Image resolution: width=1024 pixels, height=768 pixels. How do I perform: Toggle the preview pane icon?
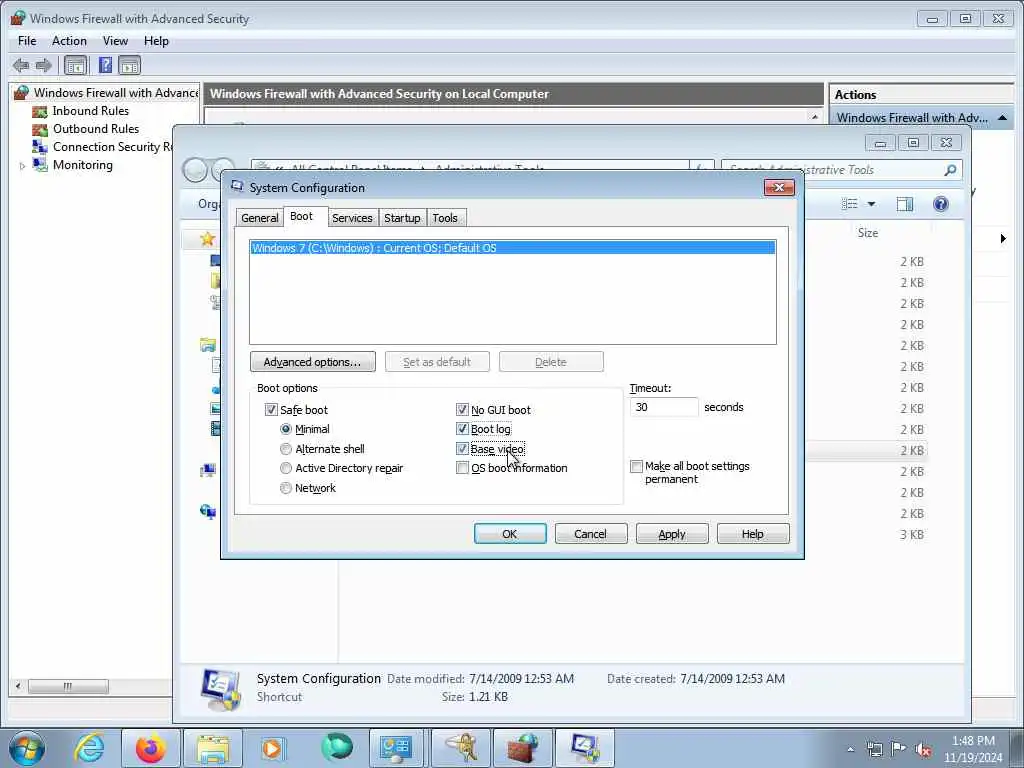coord(904,204)
